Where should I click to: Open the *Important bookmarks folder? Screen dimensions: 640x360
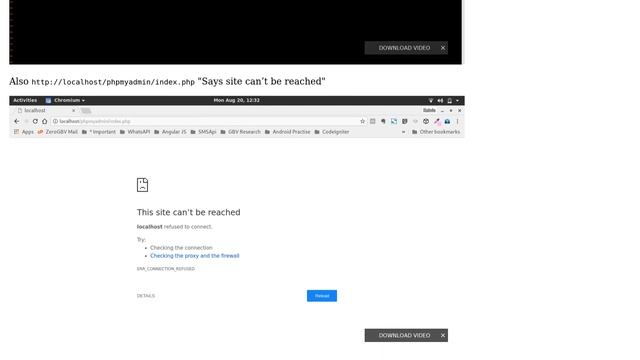pos(99,132)
